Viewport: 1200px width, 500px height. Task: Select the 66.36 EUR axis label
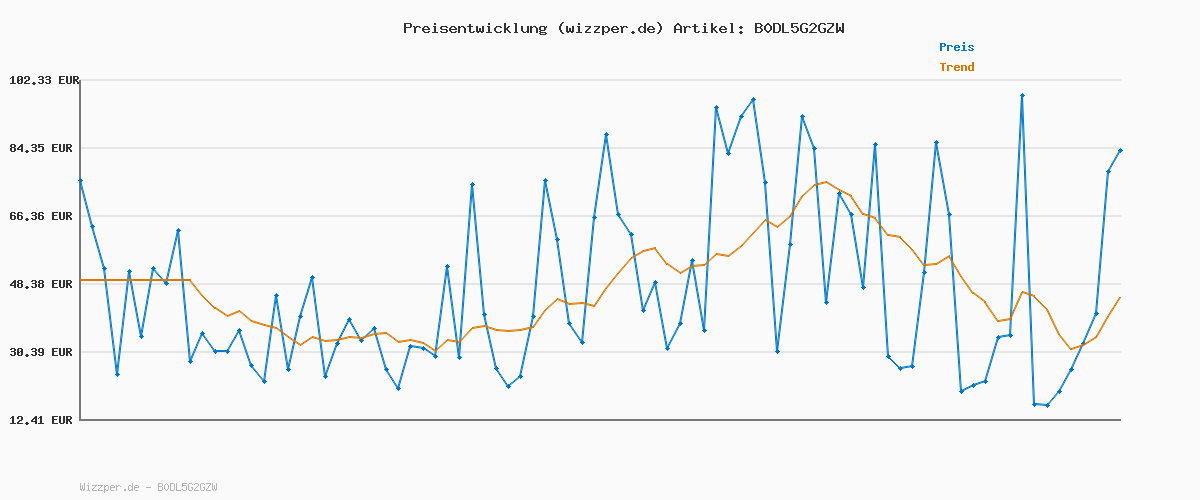(43, 216)
